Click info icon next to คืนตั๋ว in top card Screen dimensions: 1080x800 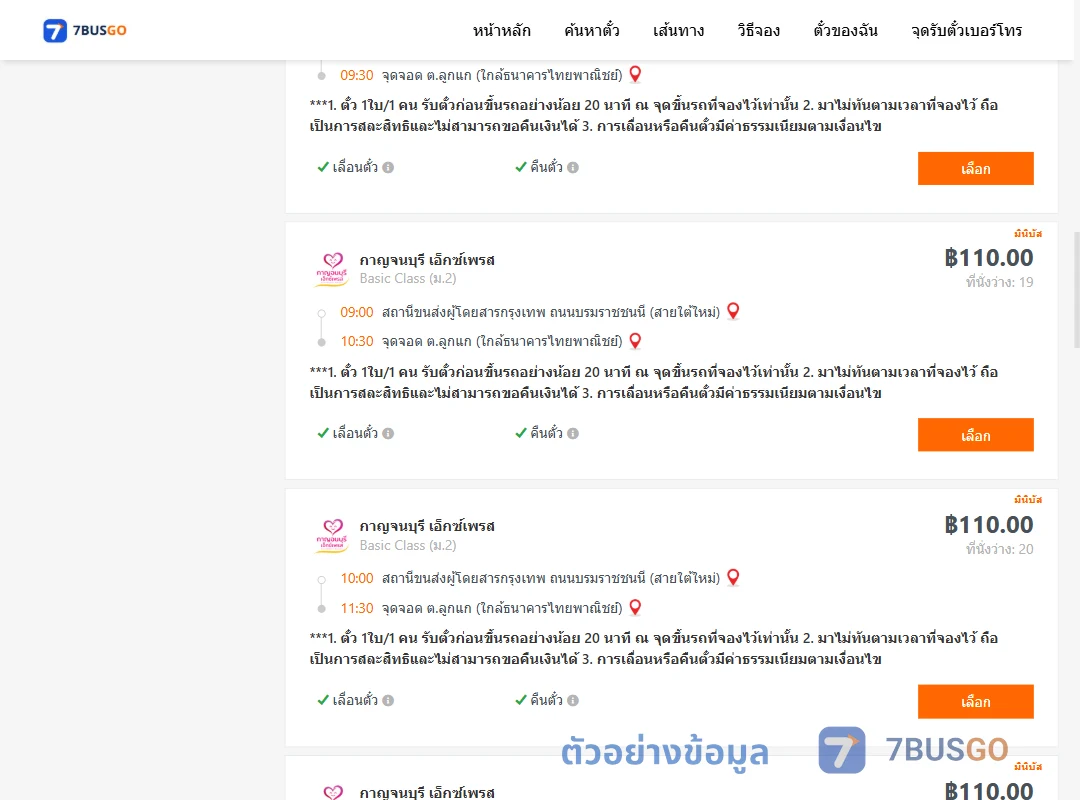tap(573, 167)
